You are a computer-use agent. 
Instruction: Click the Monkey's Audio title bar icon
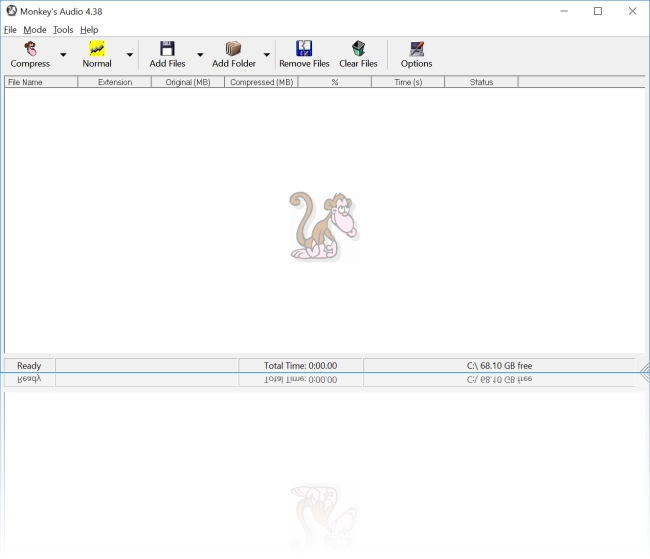point(12,11)
